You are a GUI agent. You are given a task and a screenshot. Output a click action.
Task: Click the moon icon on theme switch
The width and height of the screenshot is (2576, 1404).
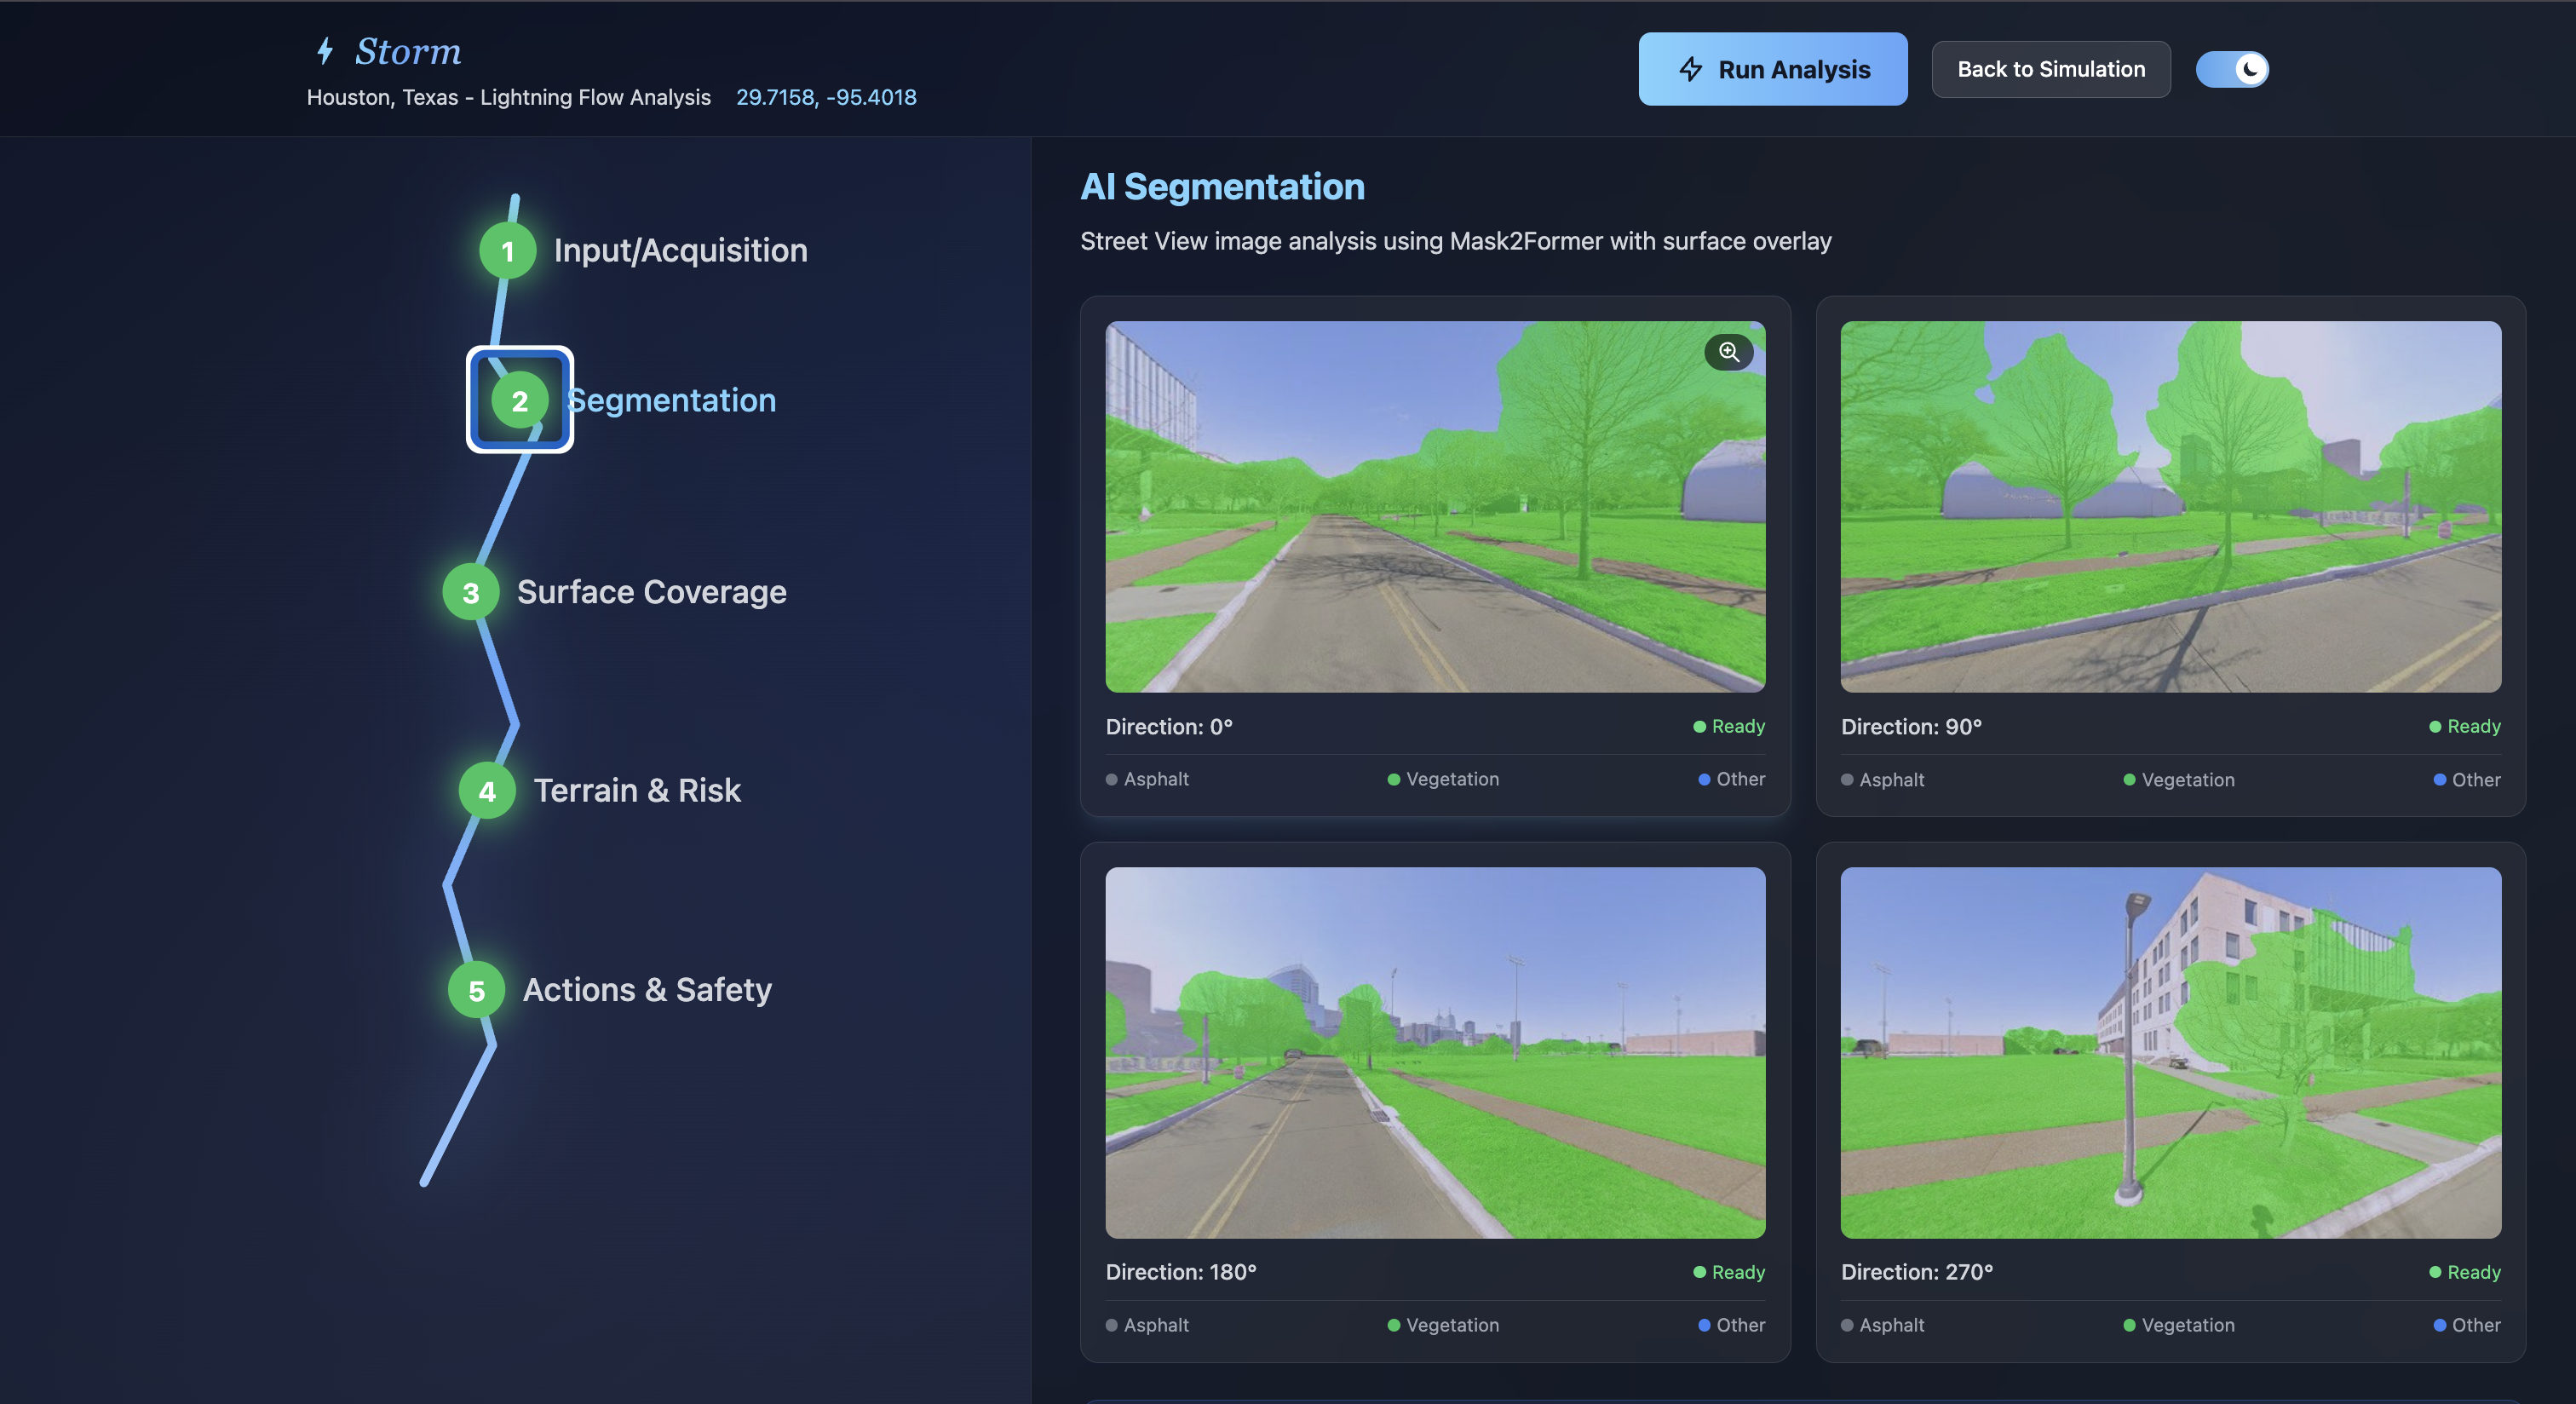pos(2249,69)
